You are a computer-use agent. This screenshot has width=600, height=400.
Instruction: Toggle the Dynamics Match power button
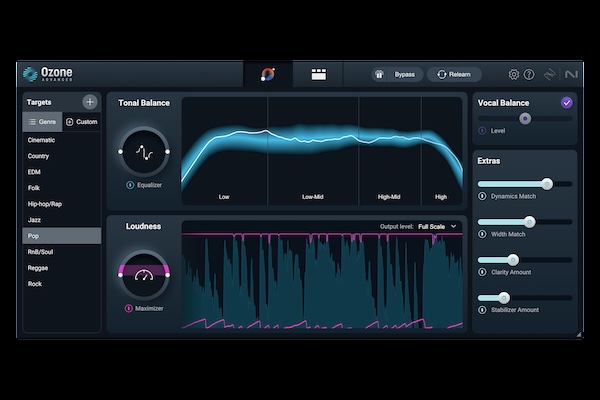pos(482,196)
